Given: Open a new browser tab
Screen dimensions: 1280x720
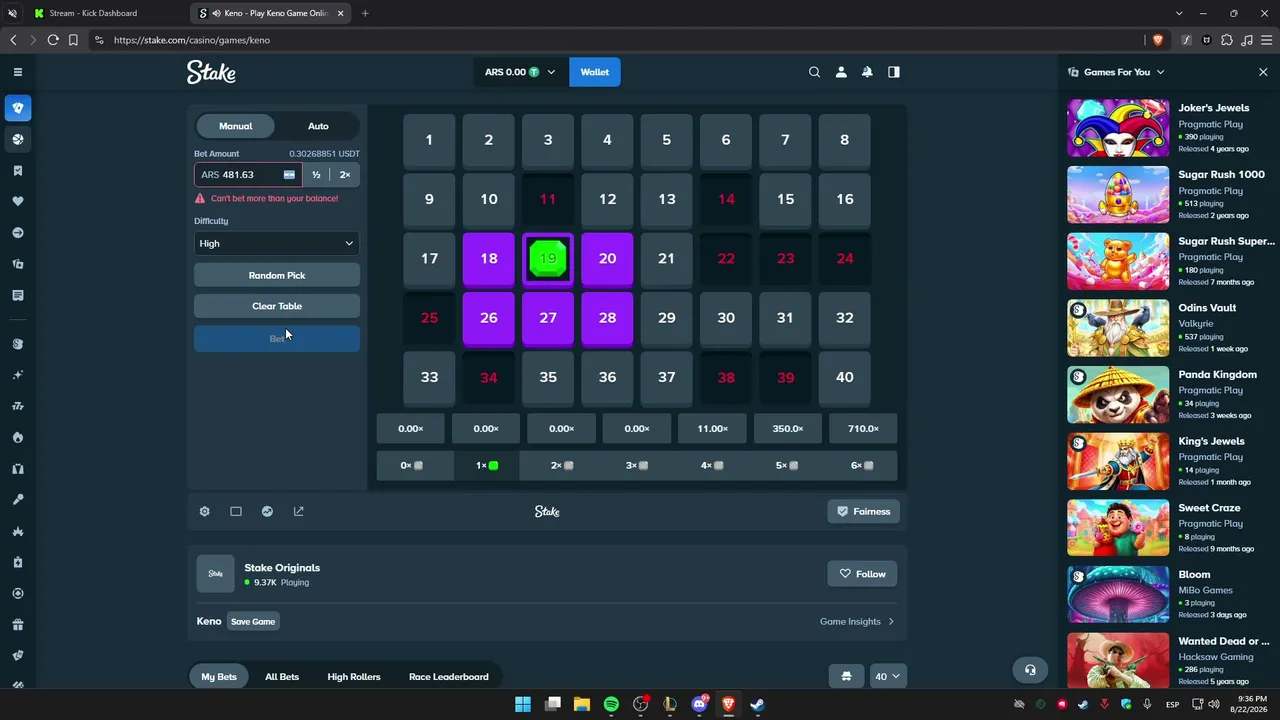Looking at the screenshot, I should click(x=364, y=13).
